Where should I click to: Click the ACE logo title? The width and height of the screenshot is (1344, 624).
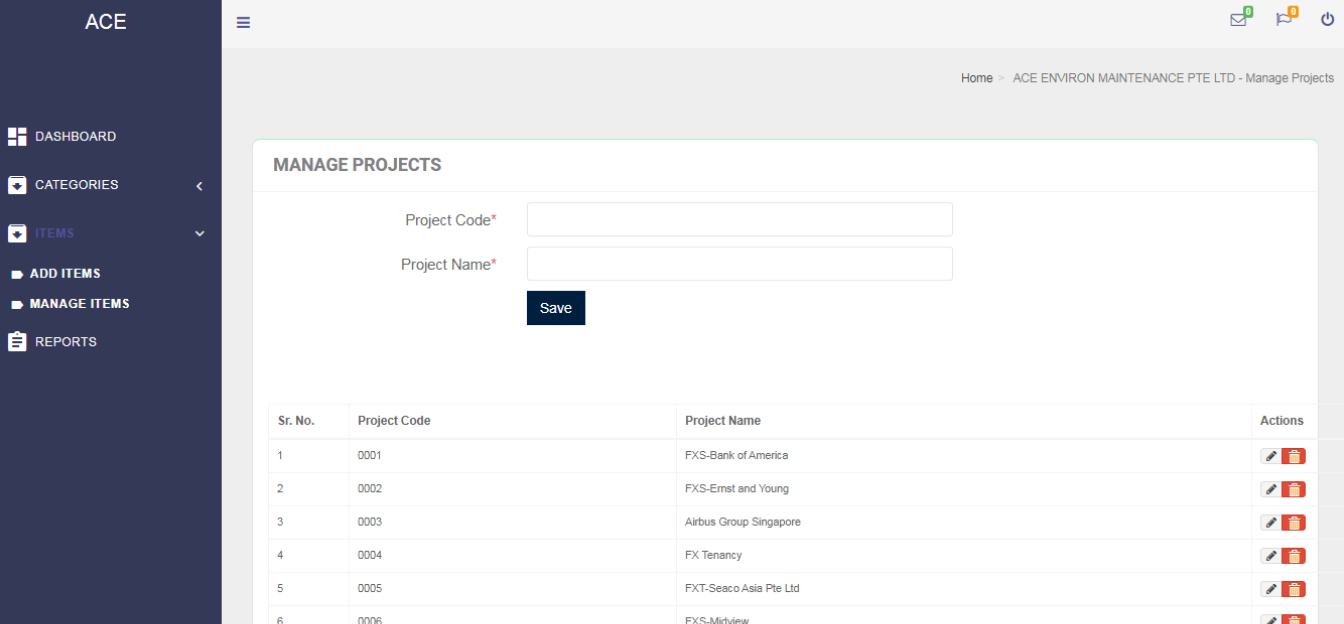tap(106, 22)
